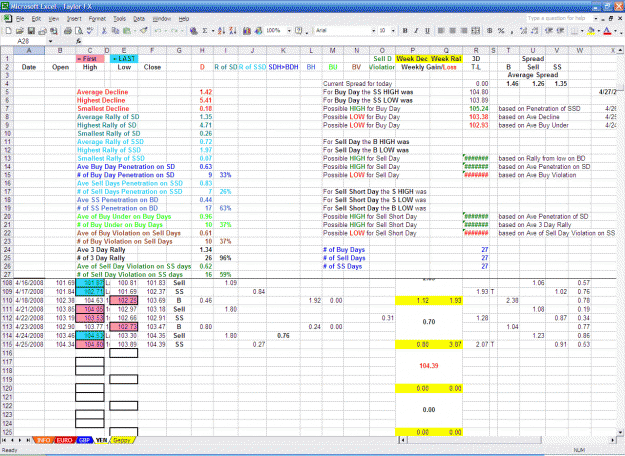The height and width of the screenshot is (456, 625).
Task: Apply yellow Fill Color paint bucket
Action: (x=591, y=31)
